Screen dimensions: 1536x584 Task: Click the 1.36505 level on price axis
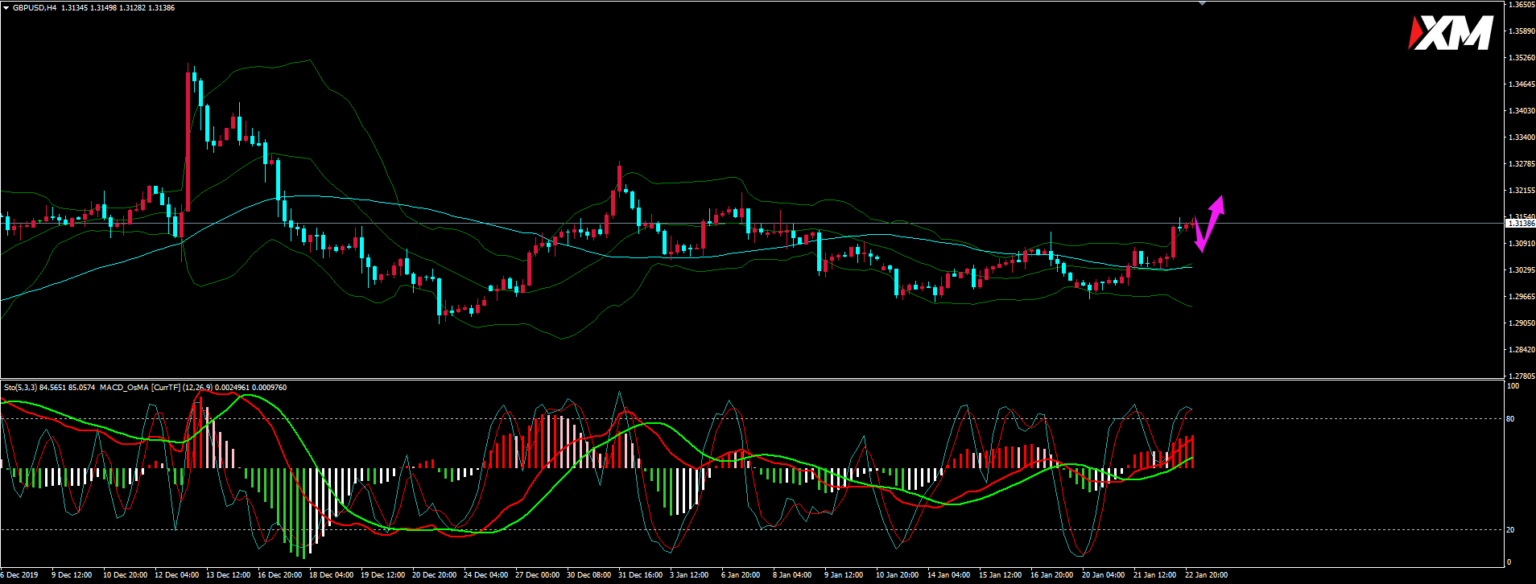[x=1520, y=5]
